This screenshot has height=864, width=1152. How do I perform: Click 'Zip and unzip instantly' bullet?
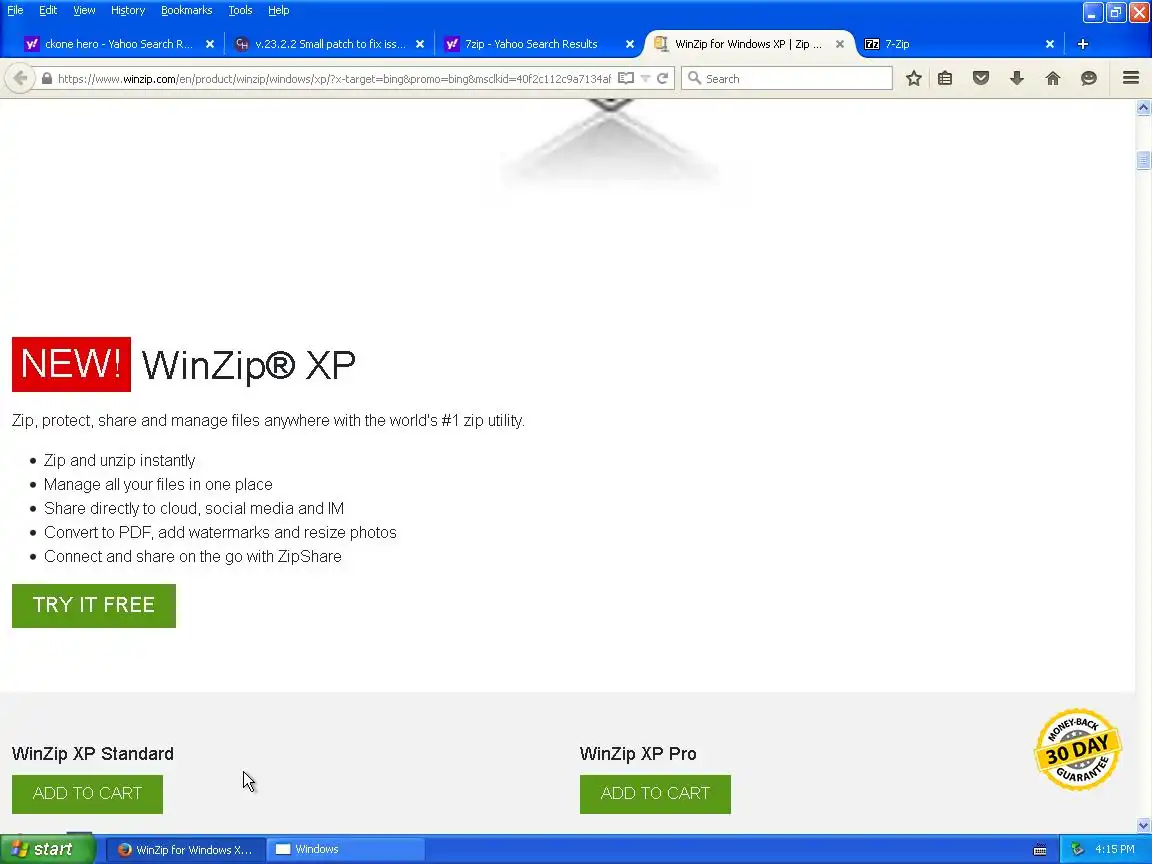(x=120, y=461)
